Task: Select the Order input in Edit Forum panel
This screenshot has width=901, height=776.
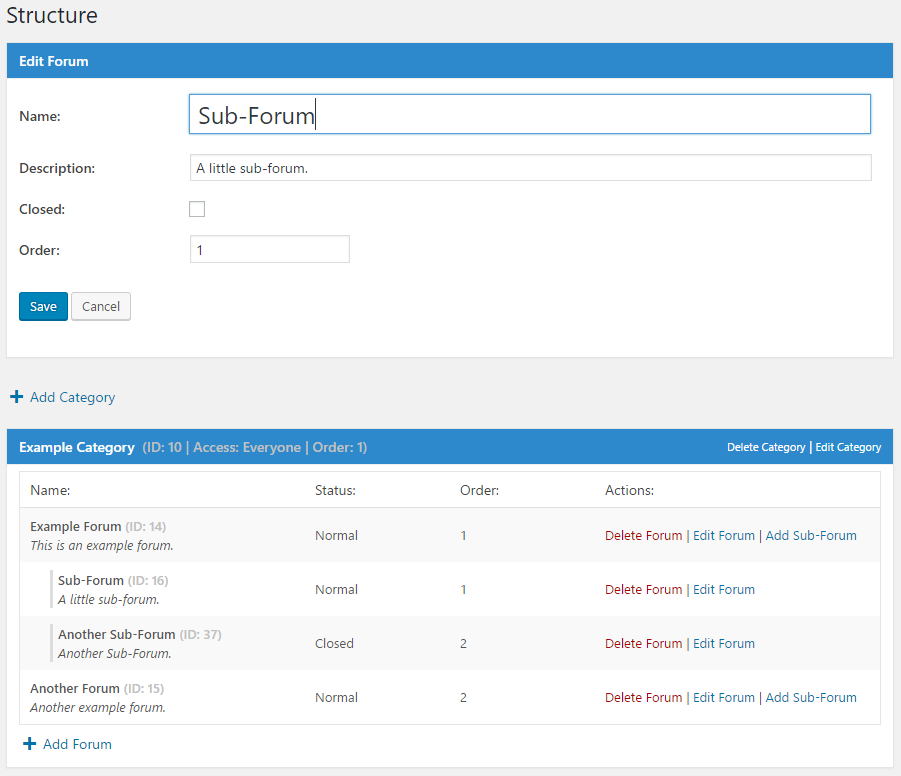Action: pos(269,249)
